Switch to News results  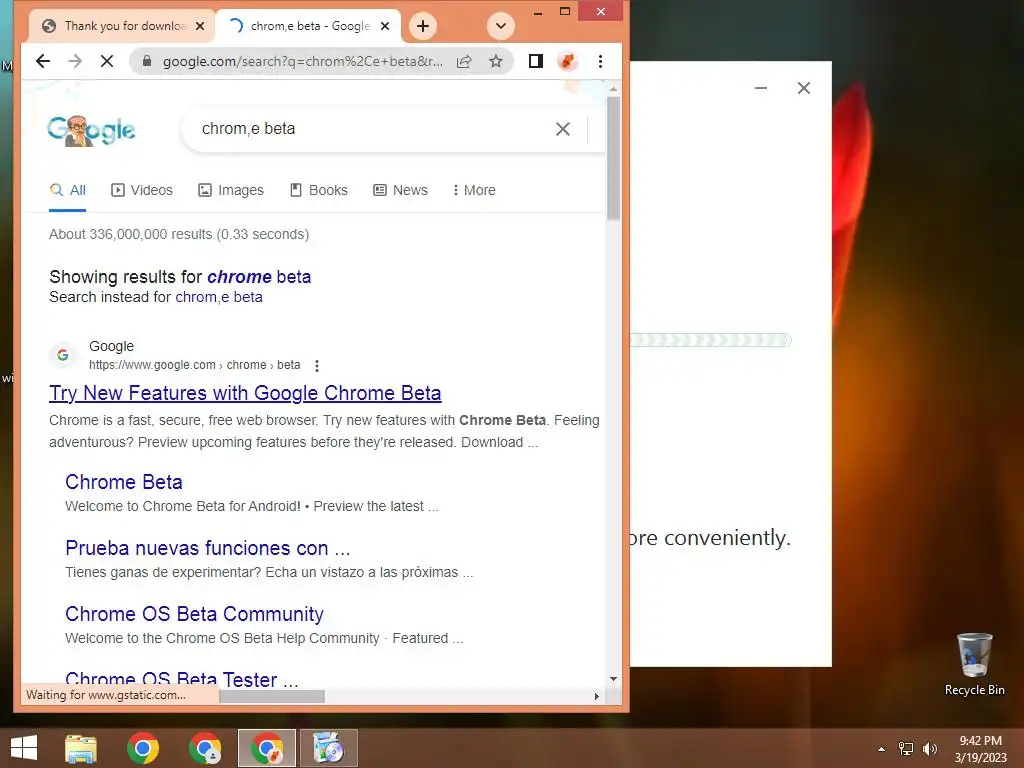(x=400, y=190)
